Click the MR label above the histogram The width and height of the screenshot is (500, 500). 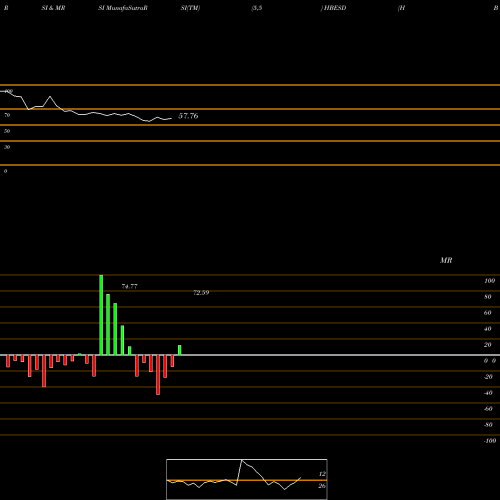click(446, 260)
